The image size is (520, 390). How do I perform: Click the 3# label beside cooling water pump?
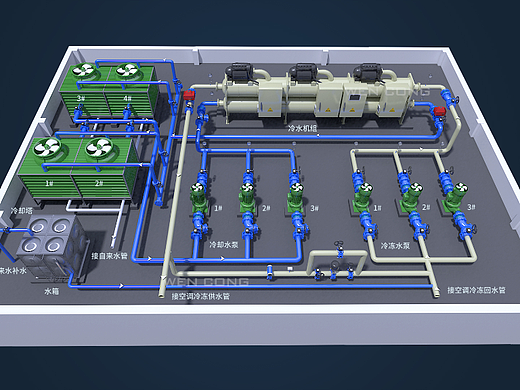point(314,208)
